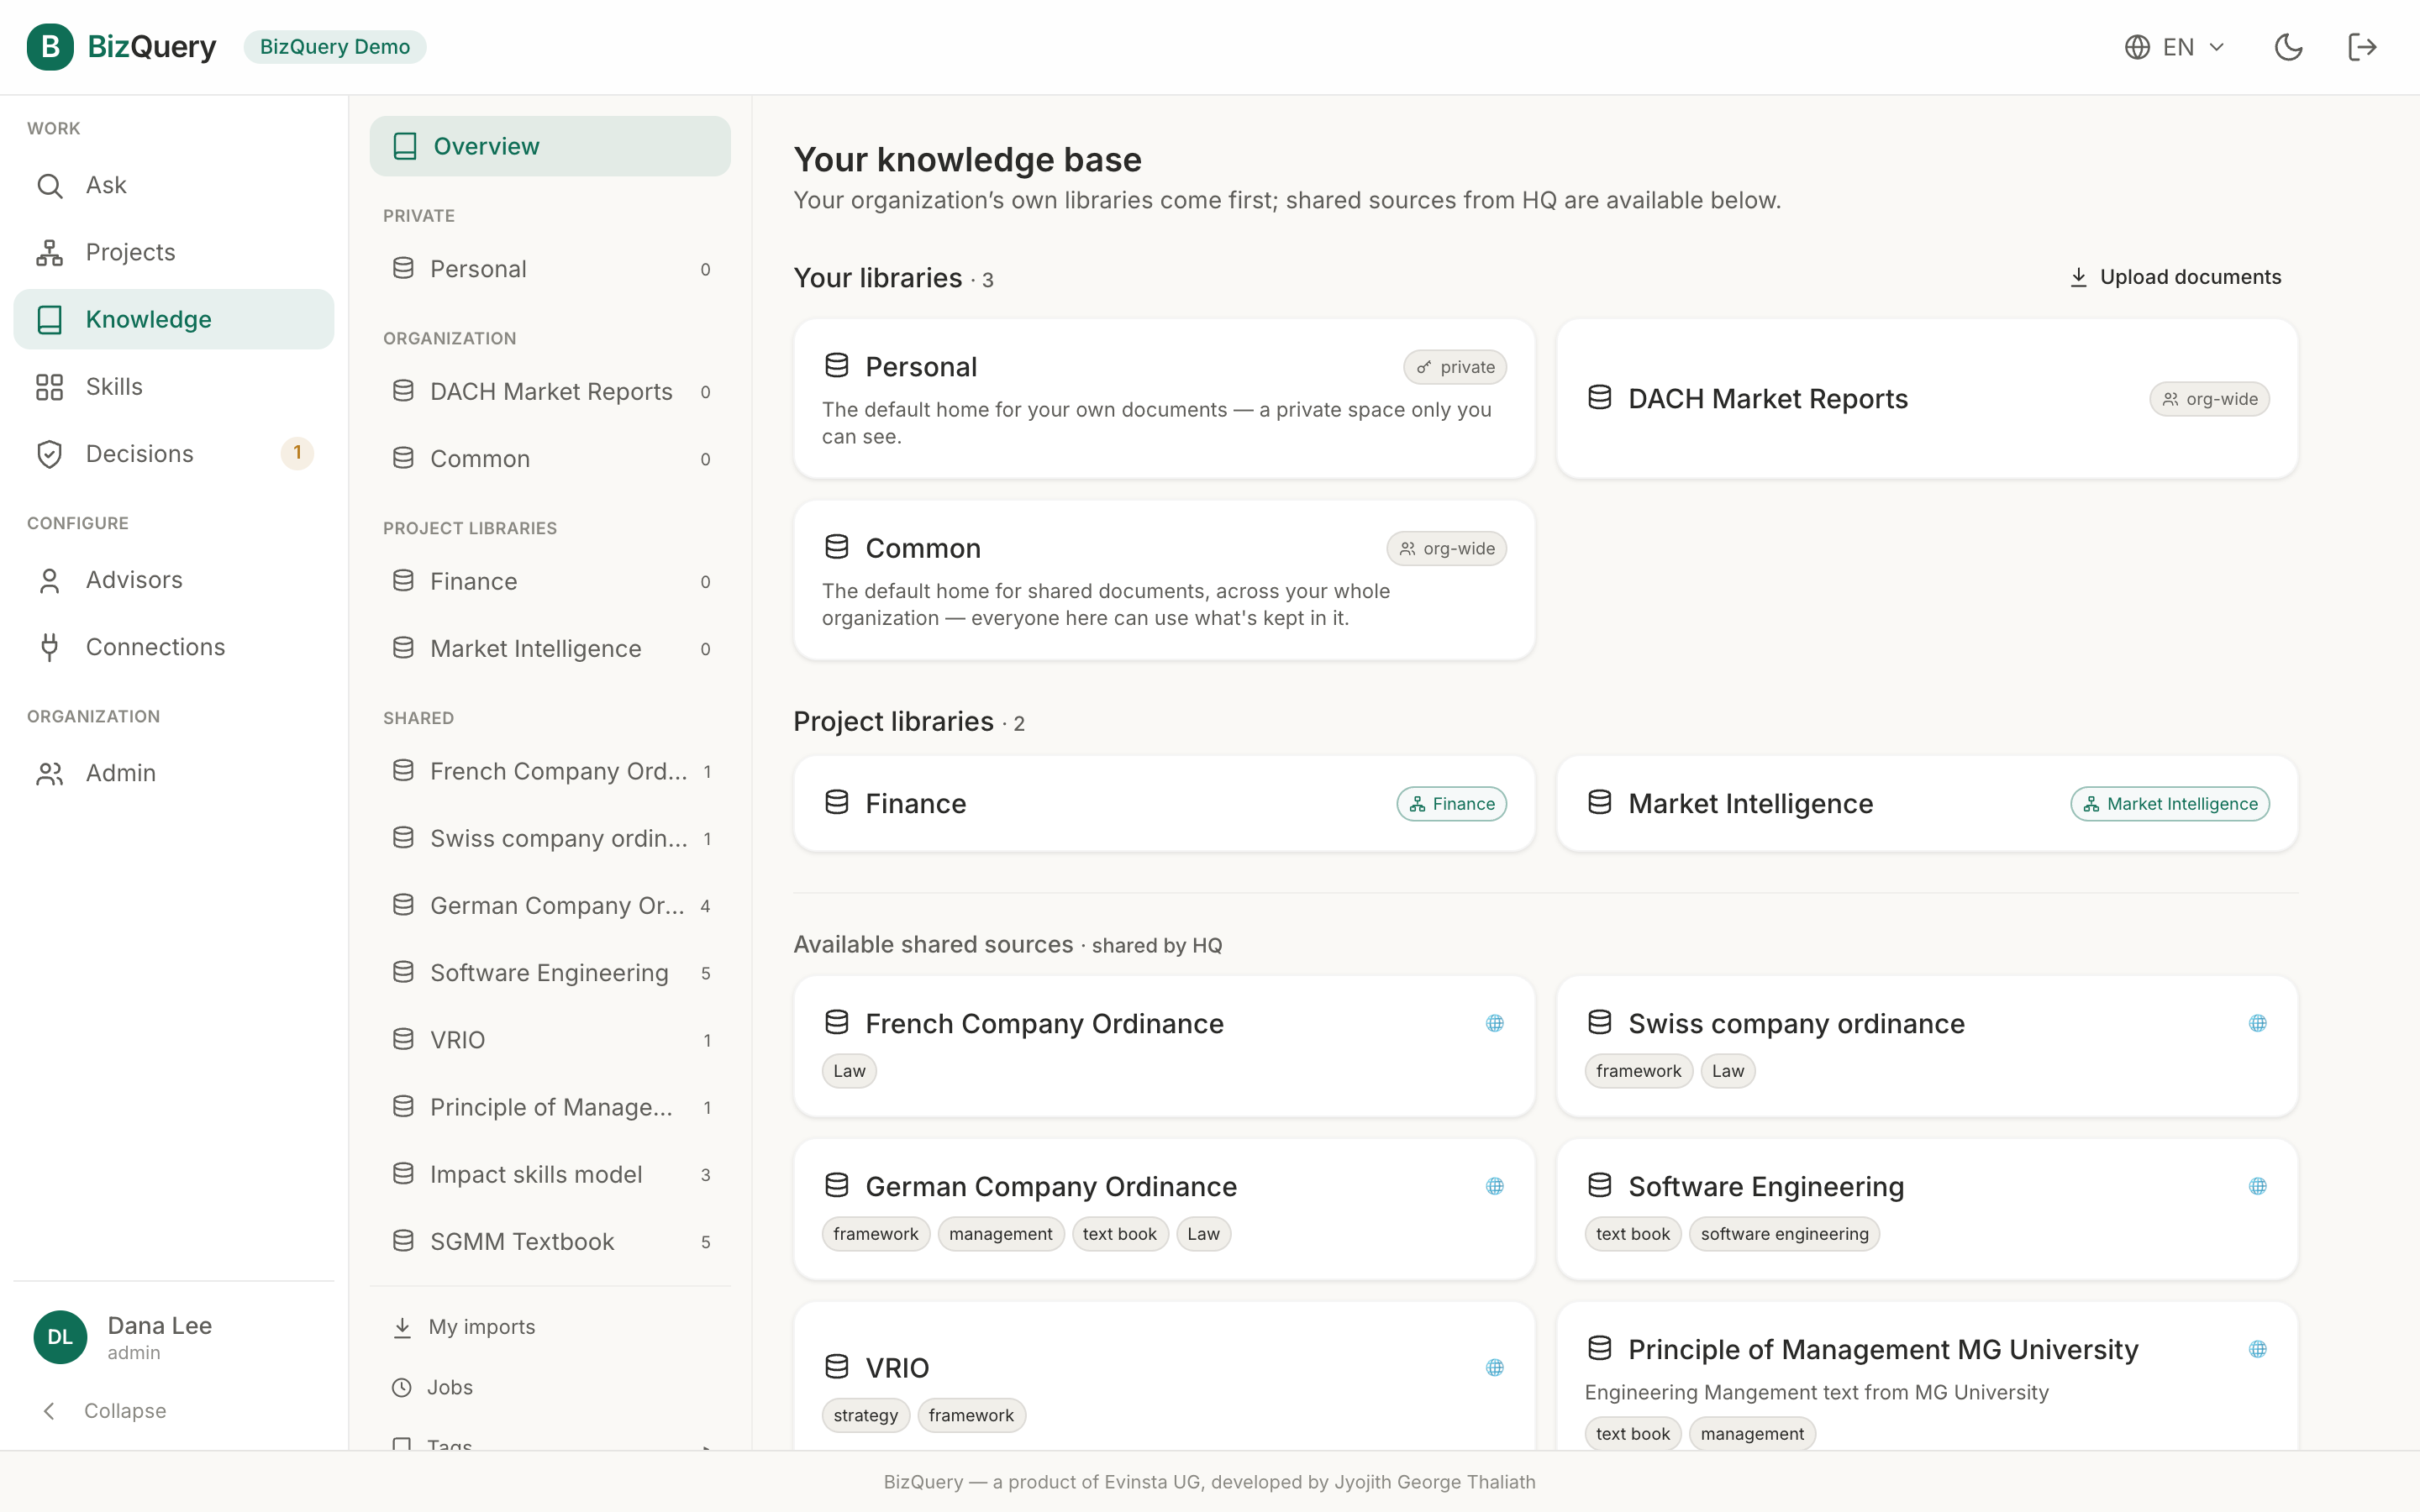Open Skills from the sidebar
2420x1512 pixels.
pyautogui.click(x=174, y=386)
